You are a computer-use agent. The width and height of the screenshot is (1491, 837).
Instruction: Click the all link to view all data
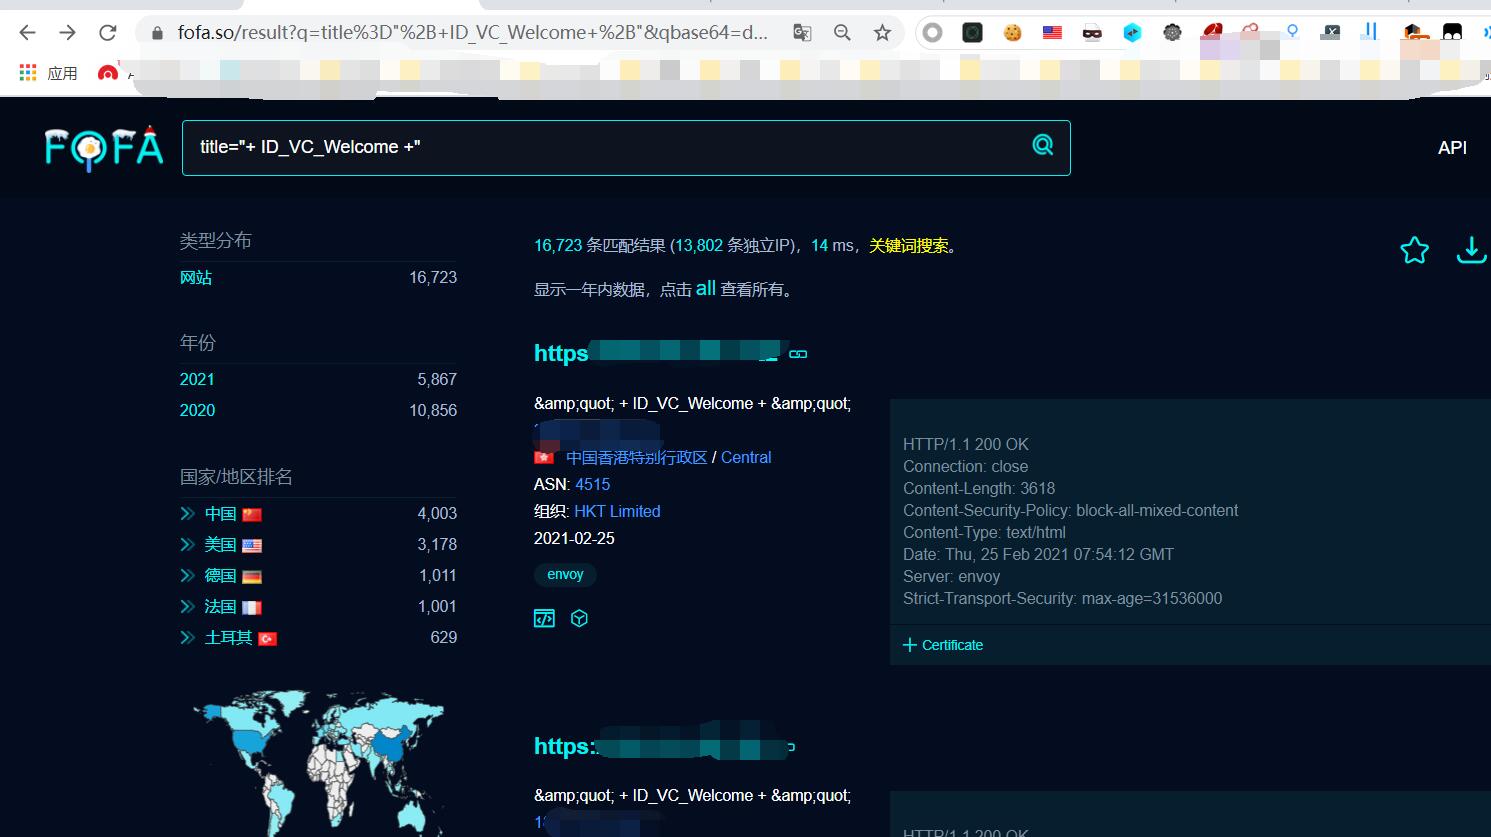point(706,288)
